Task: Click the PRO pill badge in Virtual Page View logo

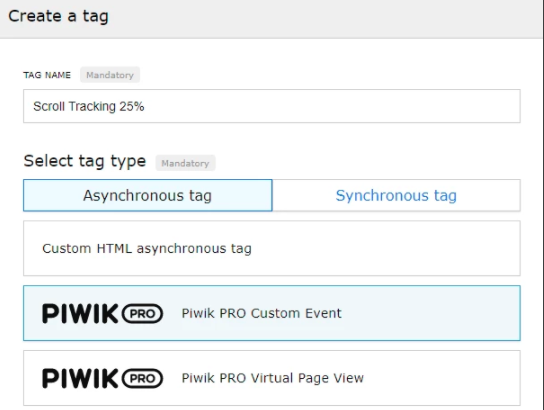Action: click(142, 378)
